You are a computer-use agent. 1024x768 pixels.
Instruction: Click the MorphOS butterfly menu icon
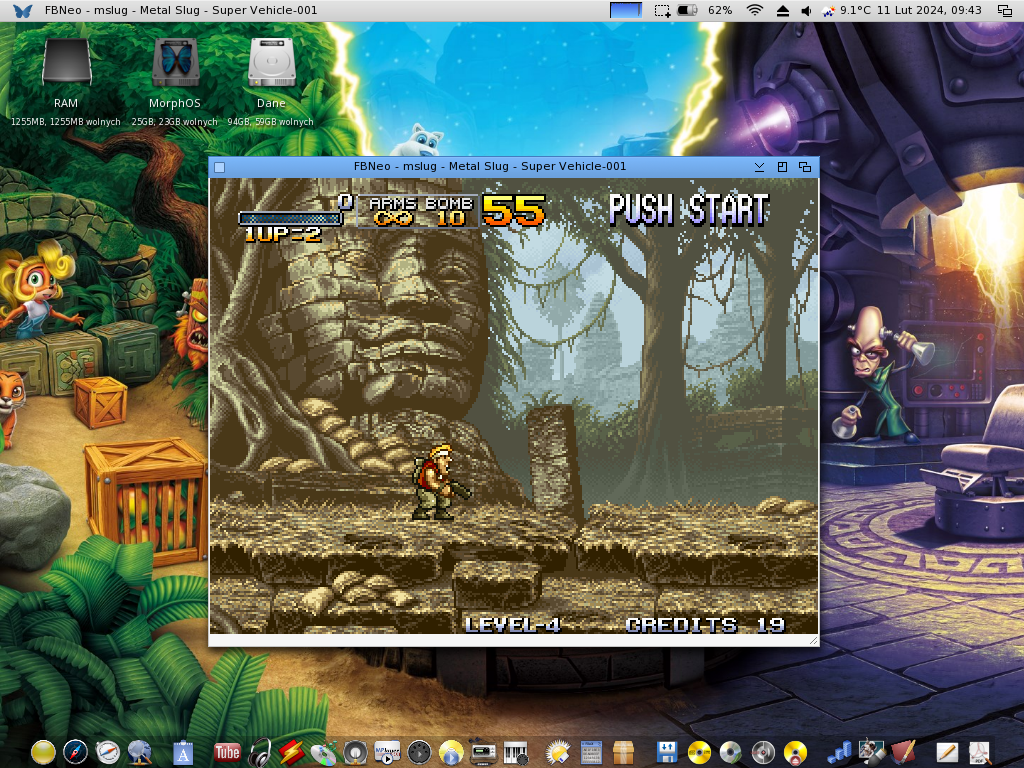point(22,10)
